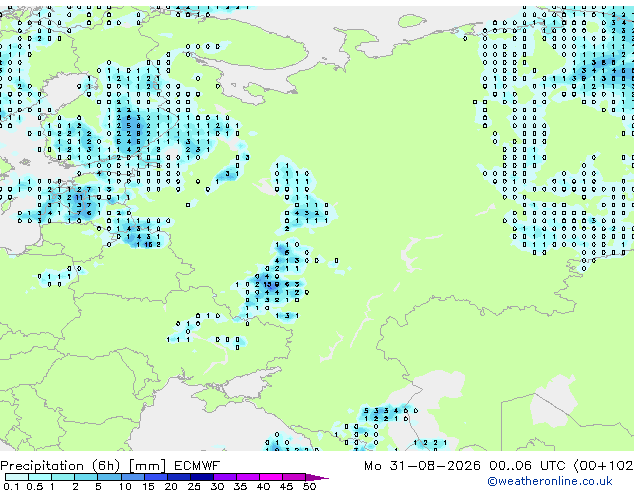Click the legend value label '35'
This screenshot has height=490, width=634.
click(240, 486)
